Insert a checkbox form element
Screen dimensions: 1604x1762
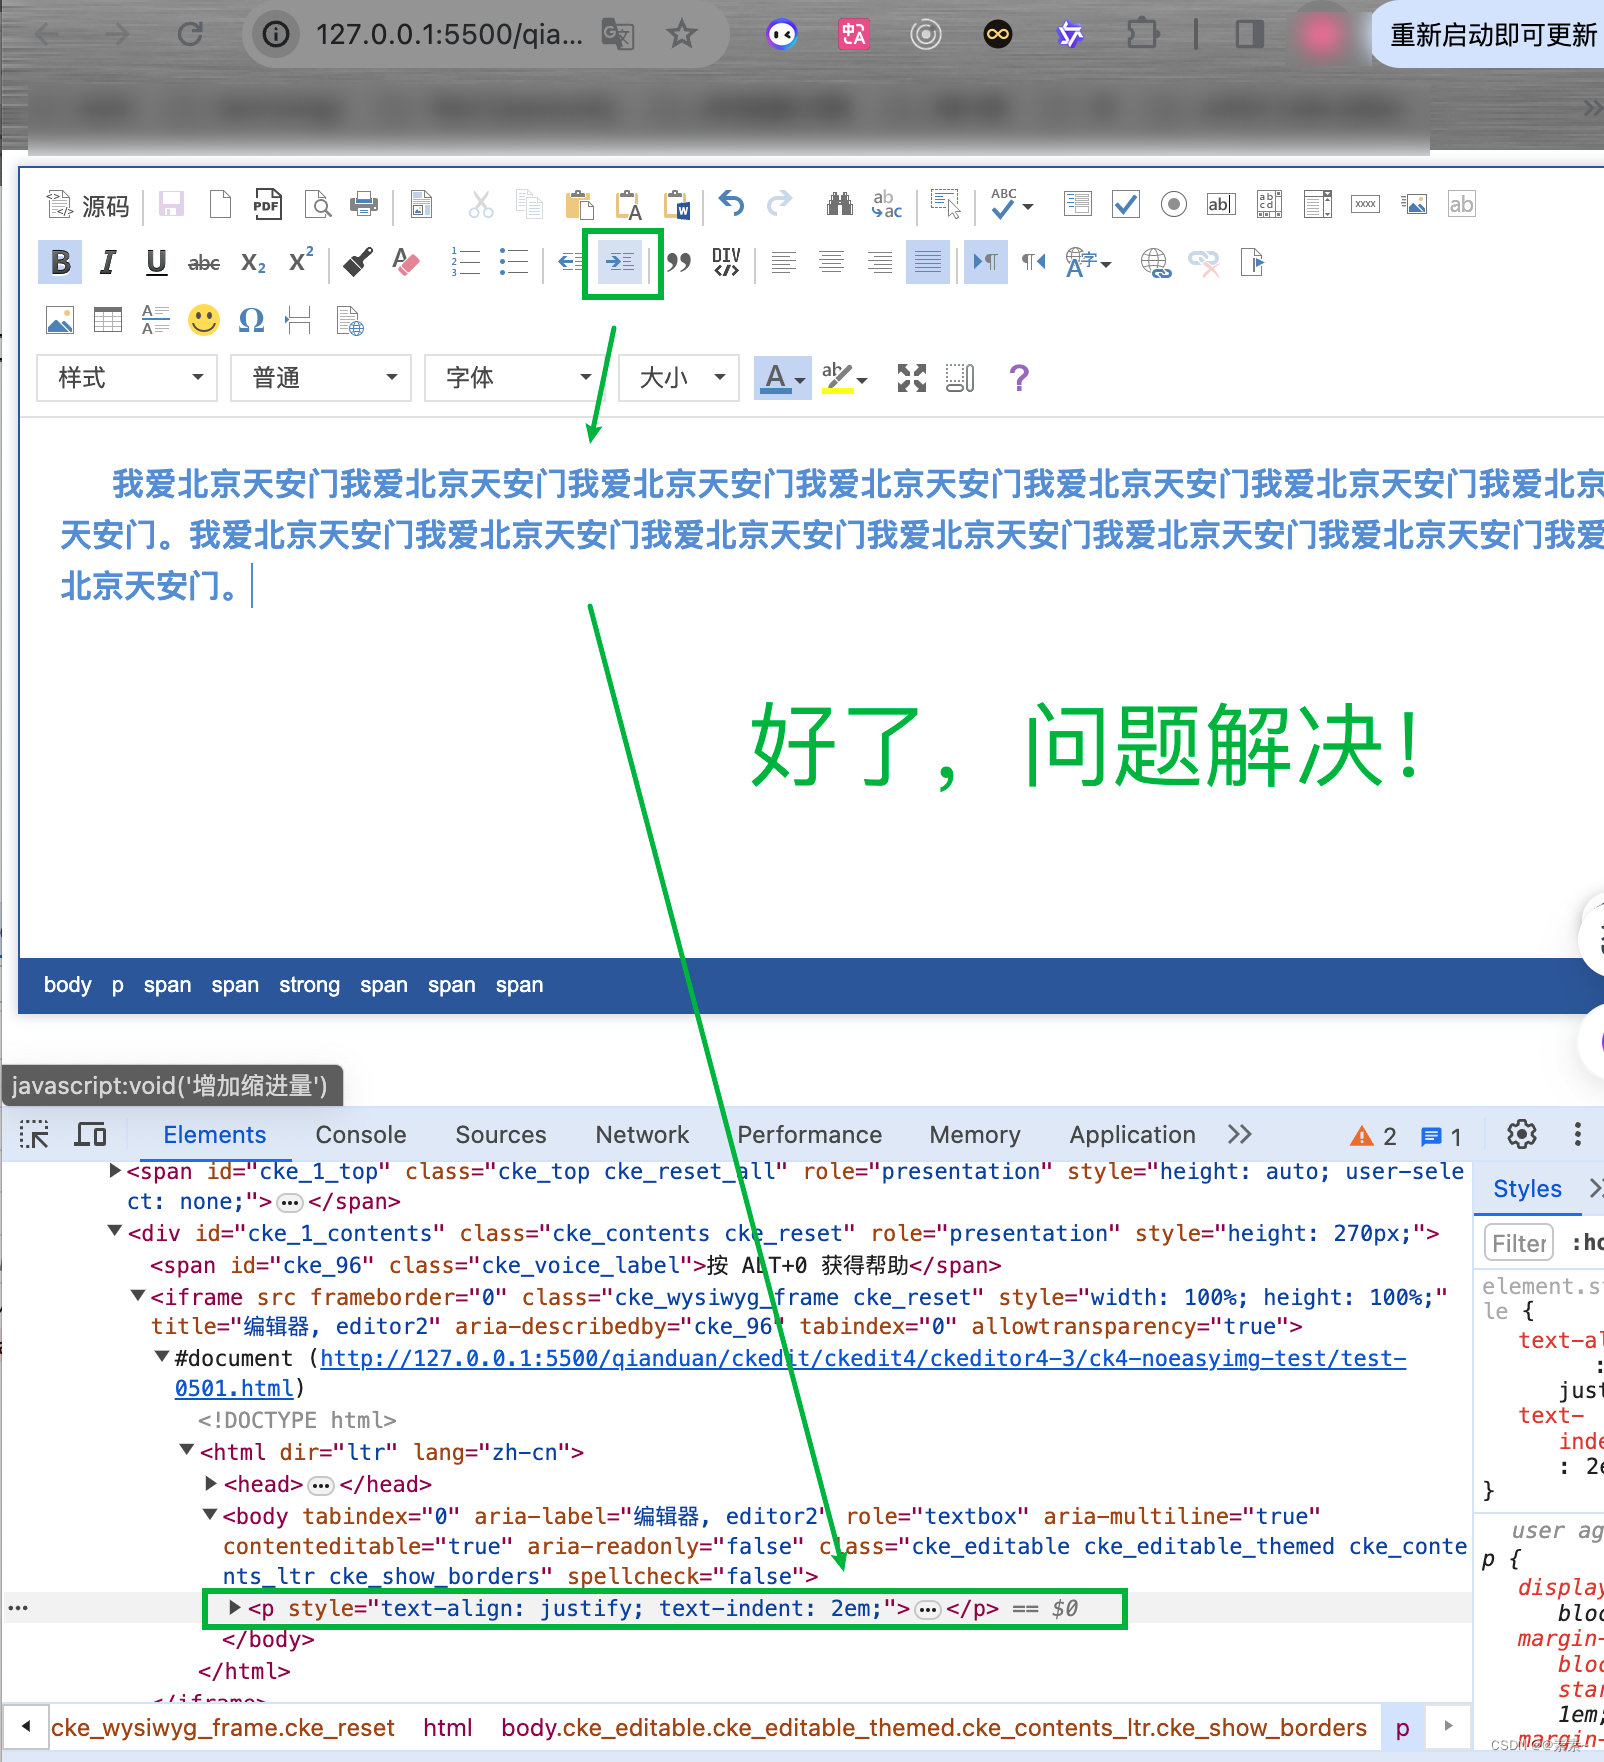click(1126, 205)
